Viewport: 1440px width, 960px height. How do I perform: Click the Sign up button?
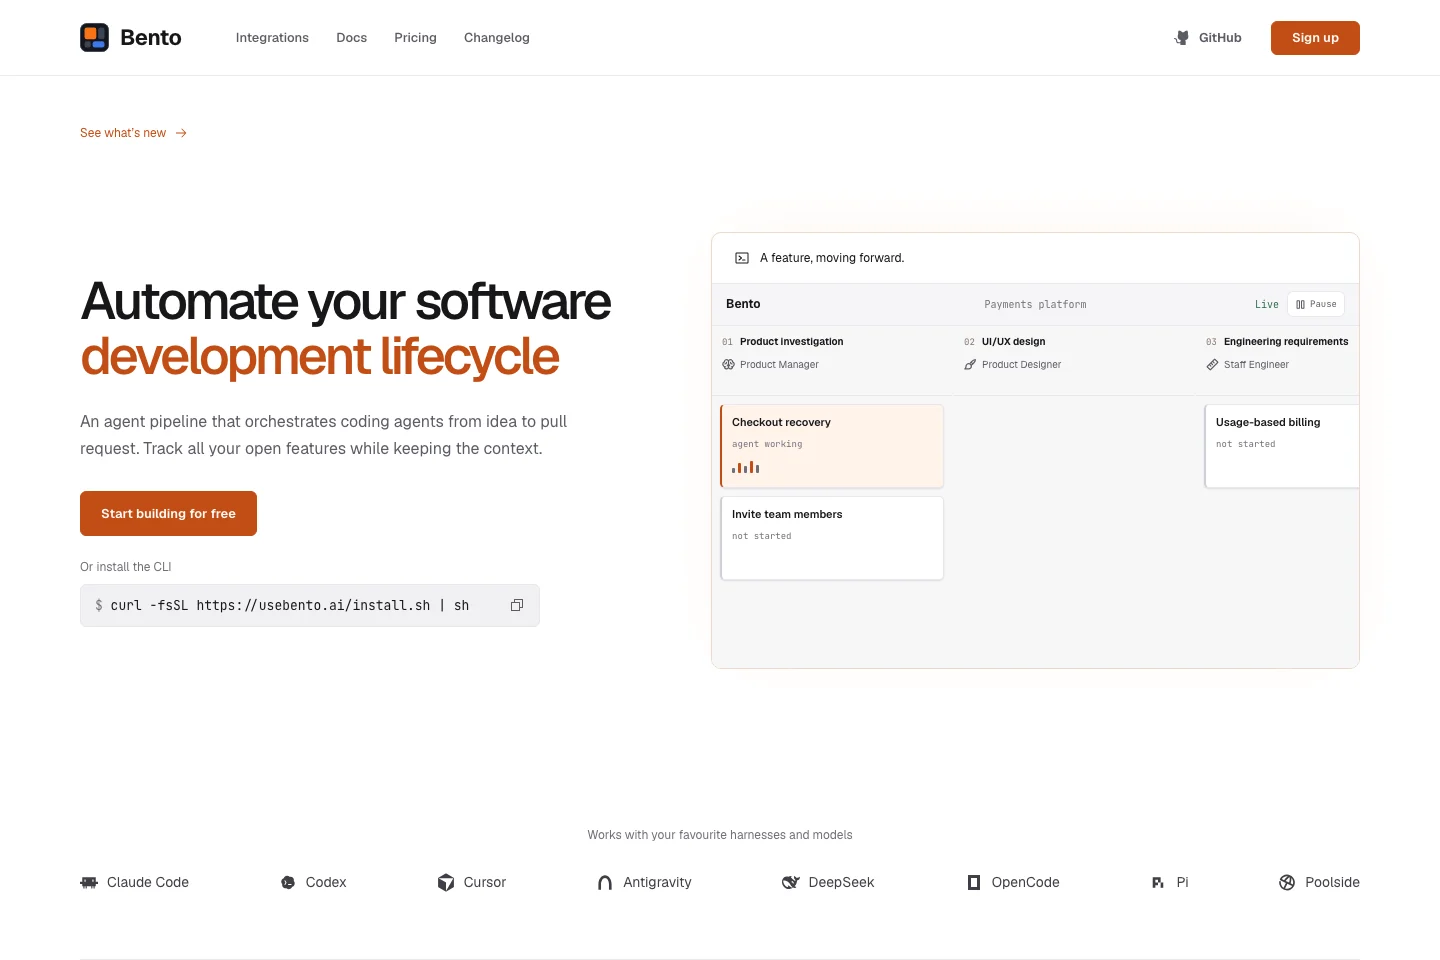click(1315, 38)
